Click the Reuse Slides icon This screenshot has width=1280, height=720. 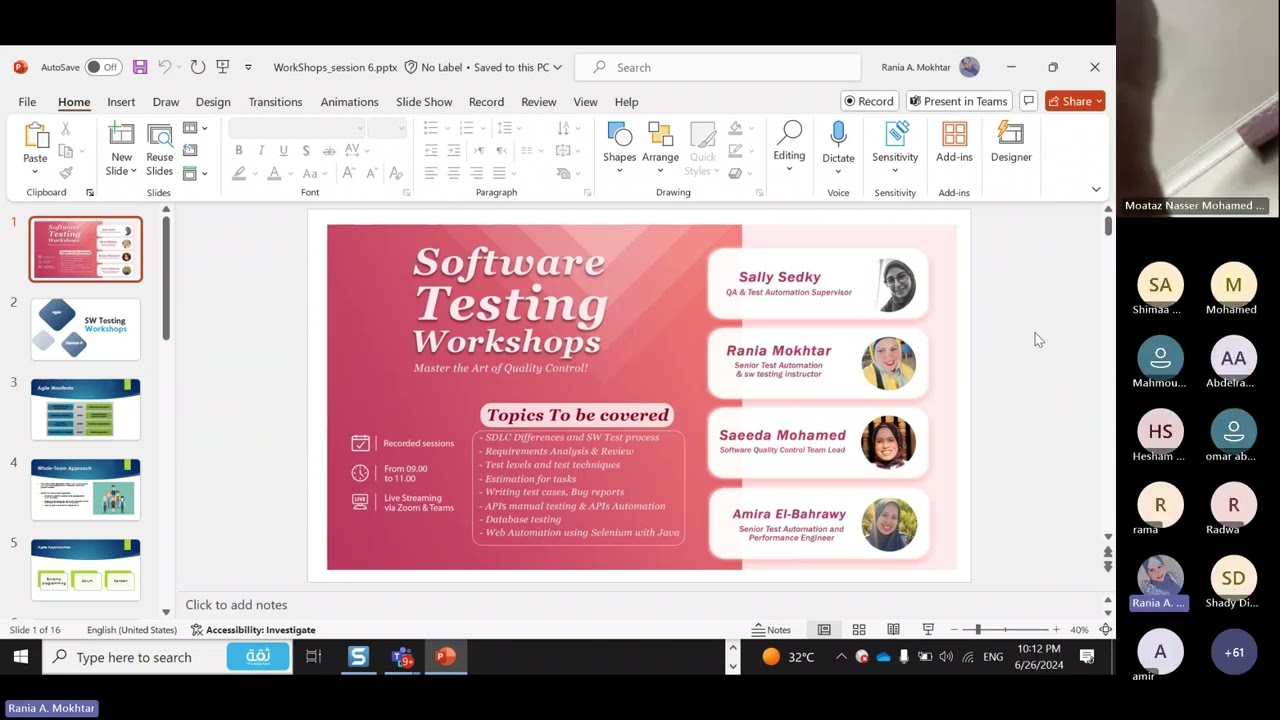(160, 136)
